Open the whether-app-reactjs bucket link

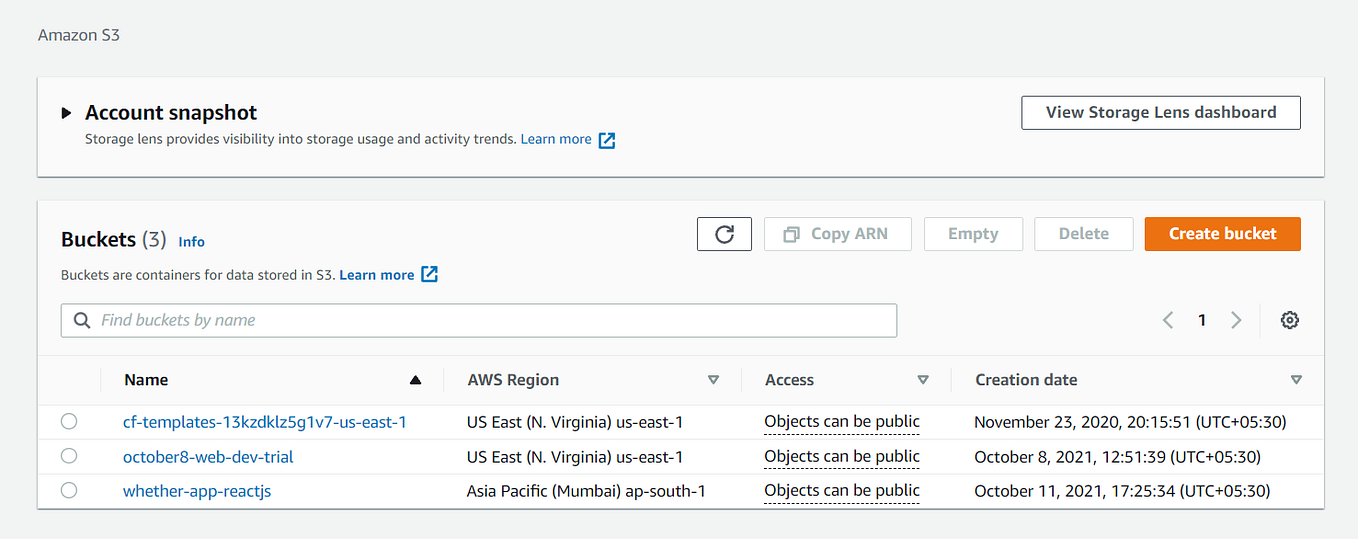point(197,491)
